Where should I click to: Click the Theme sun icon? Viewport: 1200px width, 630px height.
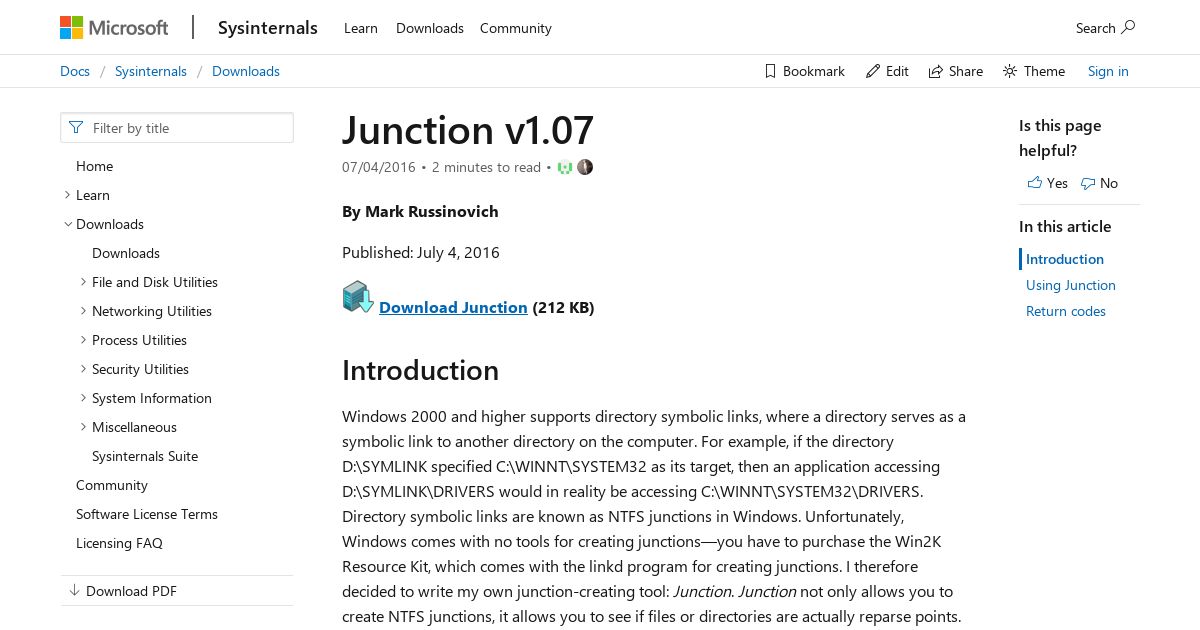point(1010,71)
